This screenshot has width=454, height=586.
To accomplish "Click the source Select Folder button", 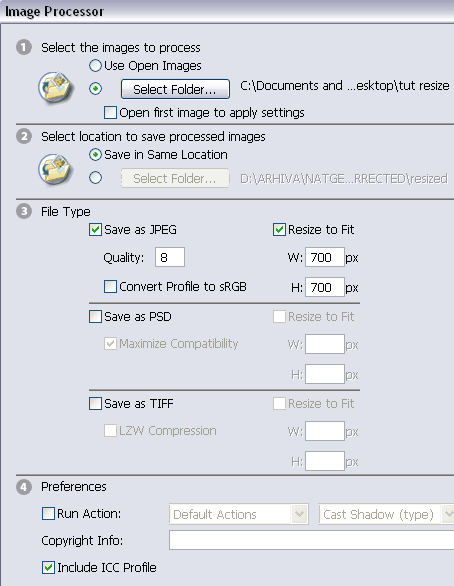I will (175, 89).
